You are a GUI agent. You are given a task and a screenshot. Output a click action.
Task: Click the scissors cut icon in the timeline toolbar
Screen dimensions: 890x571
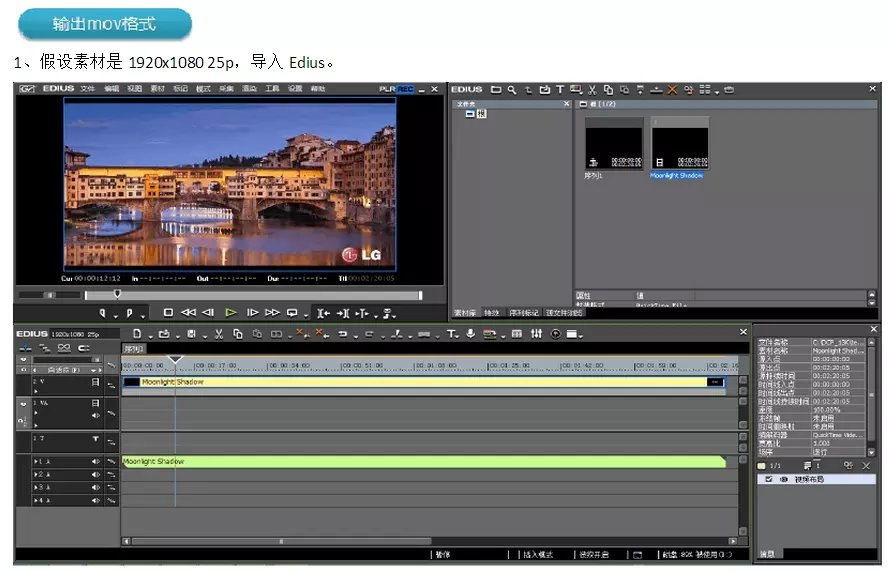coord(219,334)
